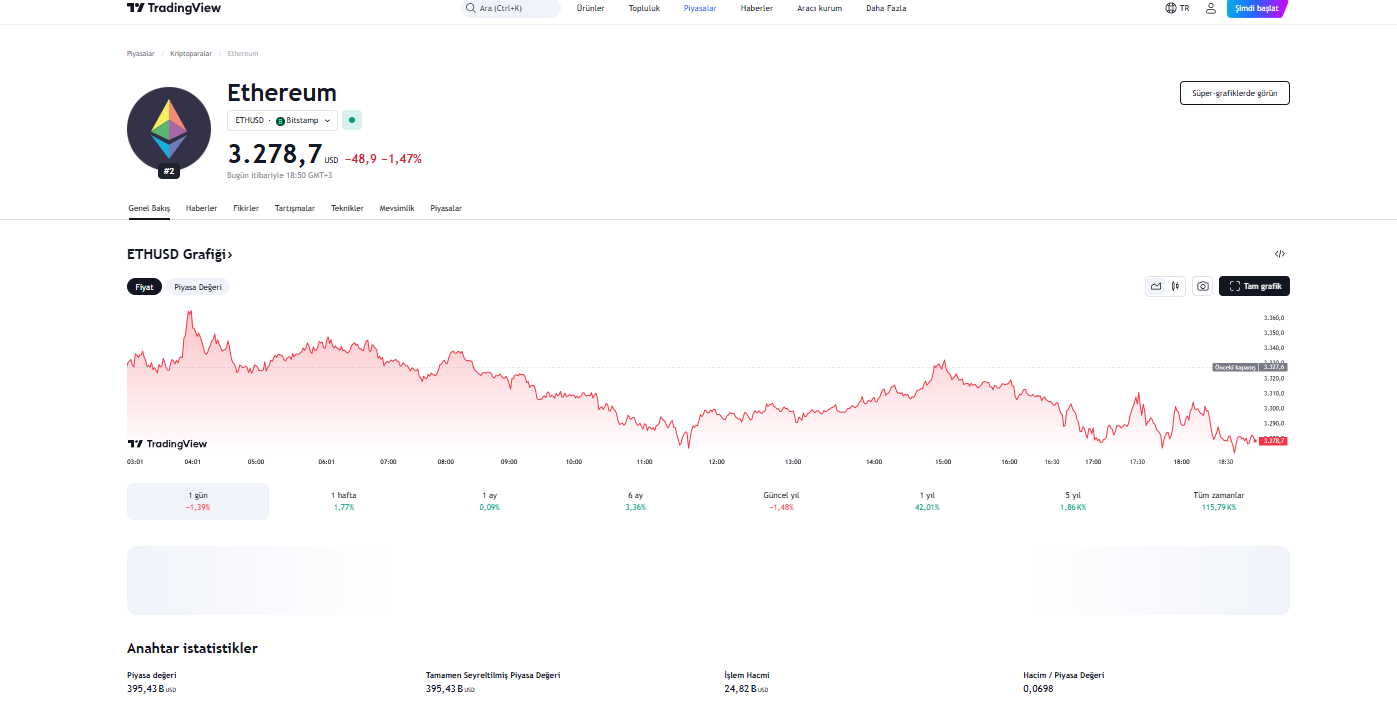This screenshot has width=1397, height=703.
Task: Select the 1 ay time range
Action: pos(490,501)
